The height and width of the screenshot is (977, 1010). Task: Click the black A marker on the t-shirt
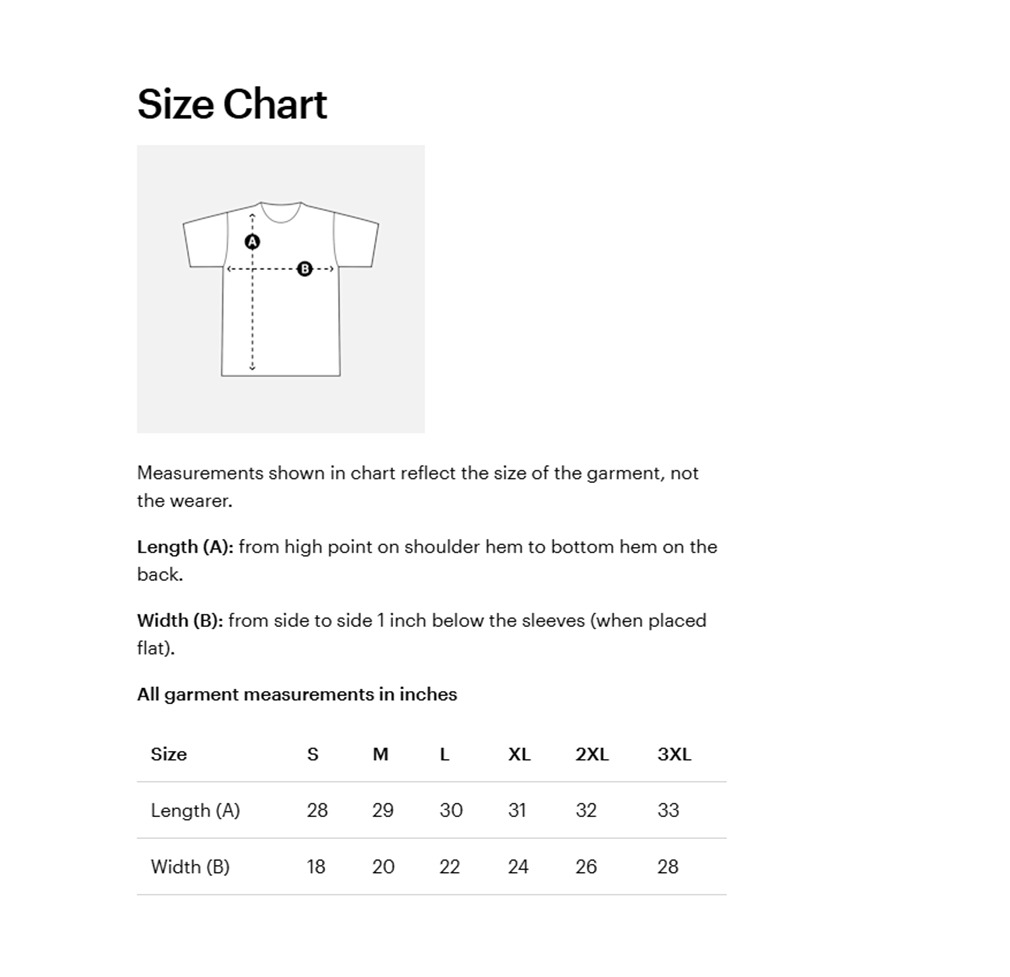(252, 242)
